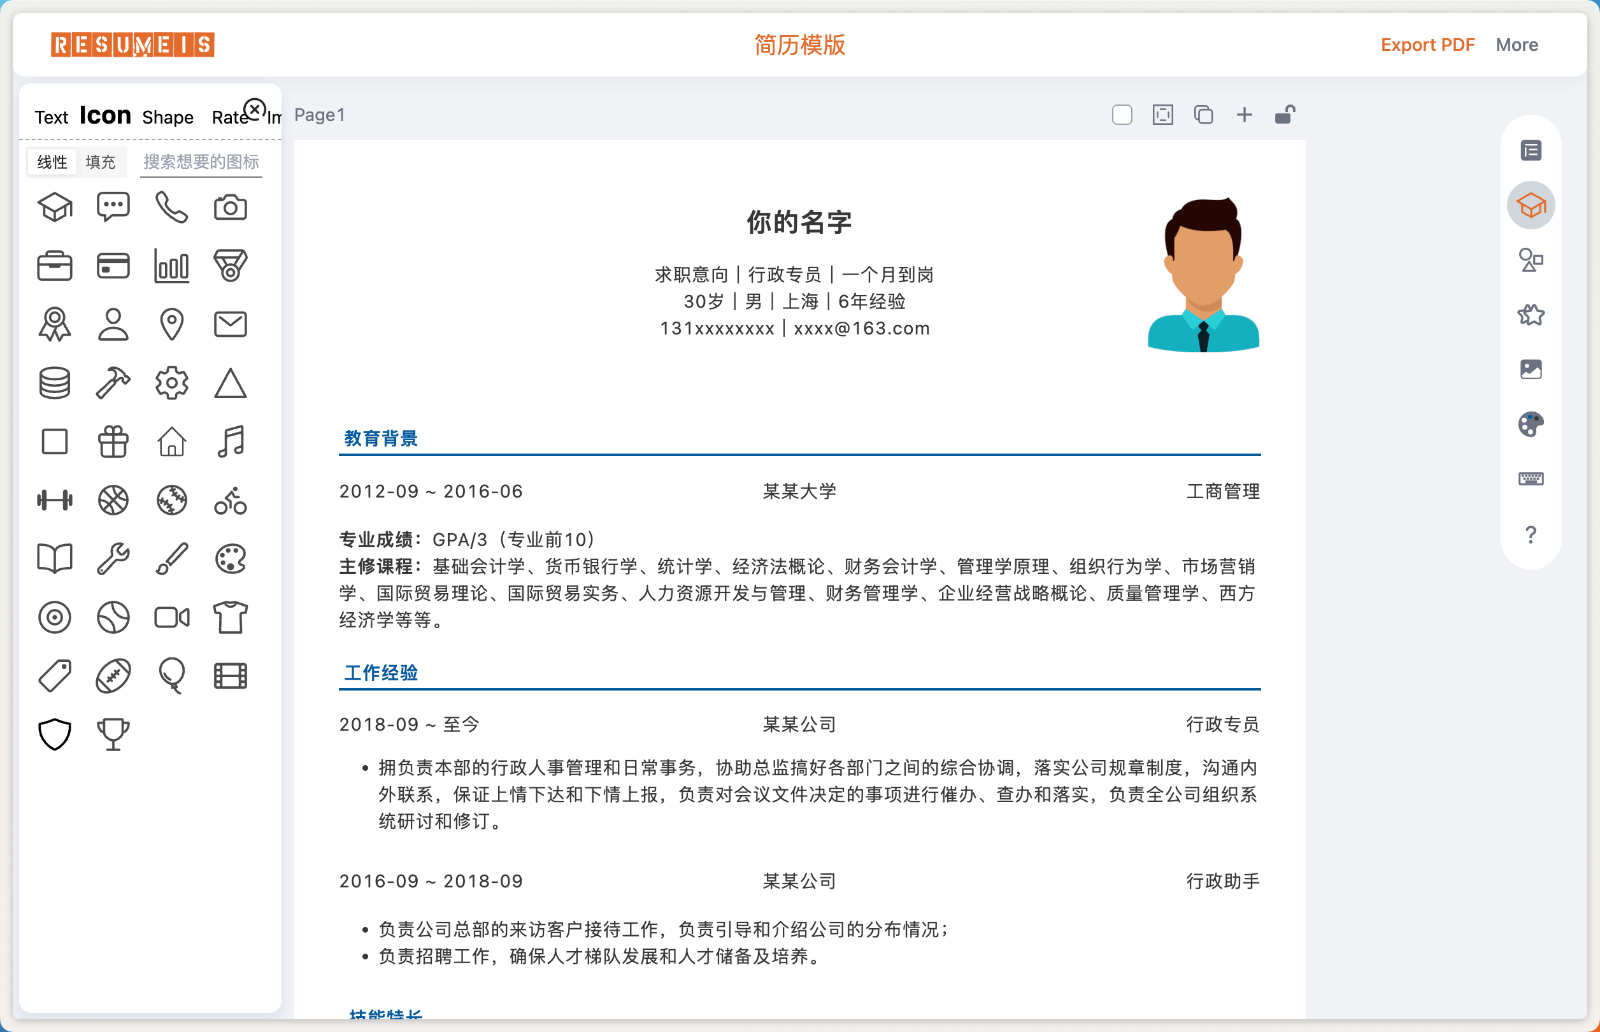The width and height of the screenshot is (1600, 1032).
Task: Pick the phone handset icon
Action: coord(171,207)
